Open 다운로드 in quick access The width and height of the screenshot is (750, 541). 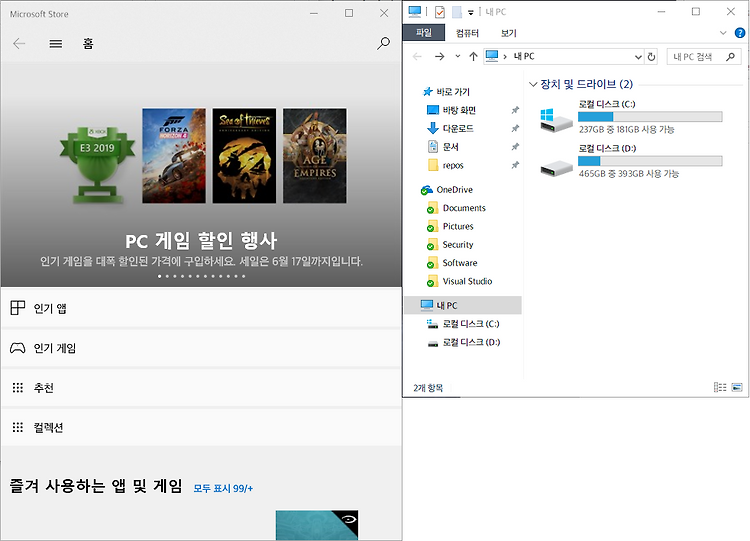[458, 128]
